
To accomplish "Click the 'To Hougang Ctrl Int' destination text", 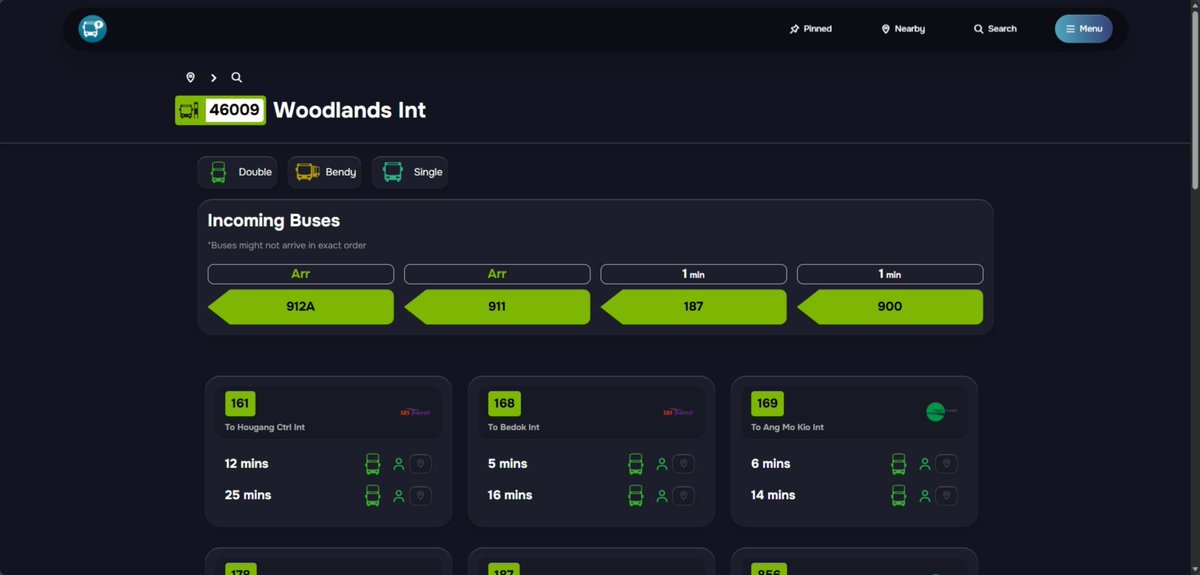I will coord(265,428).
